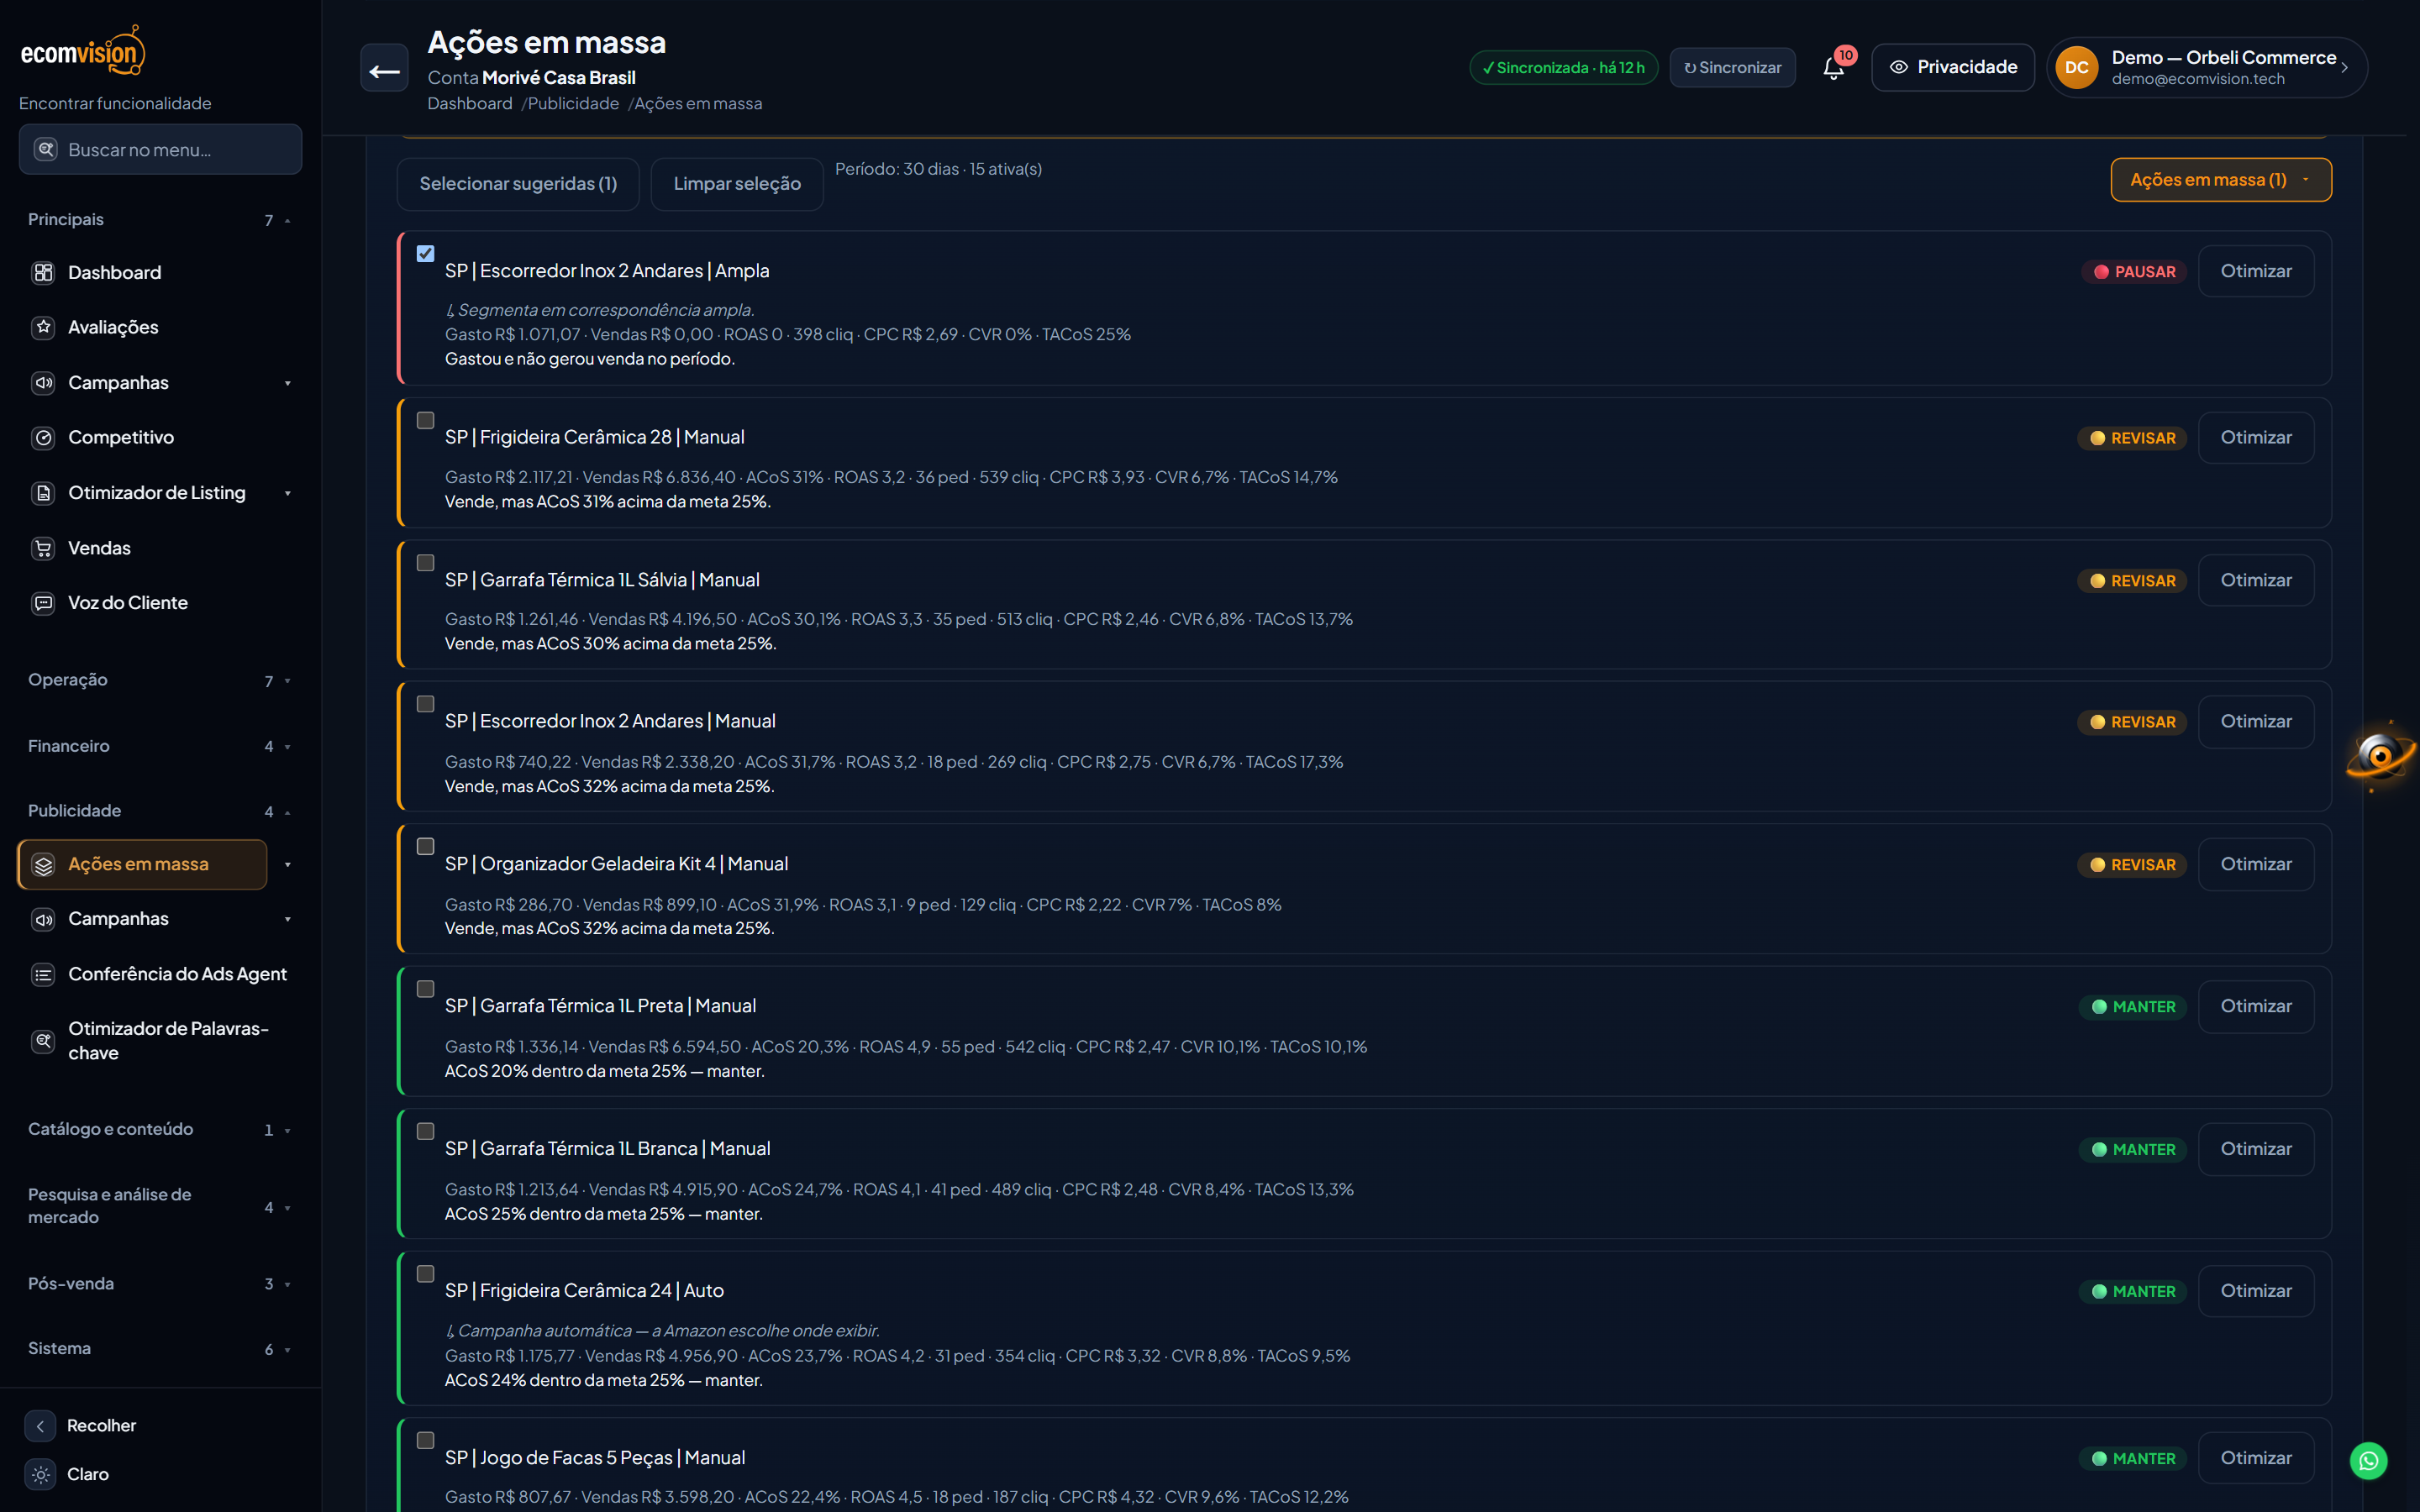Open the Demo — Orbeli Commerce account menu

(x=2207, y=68)
